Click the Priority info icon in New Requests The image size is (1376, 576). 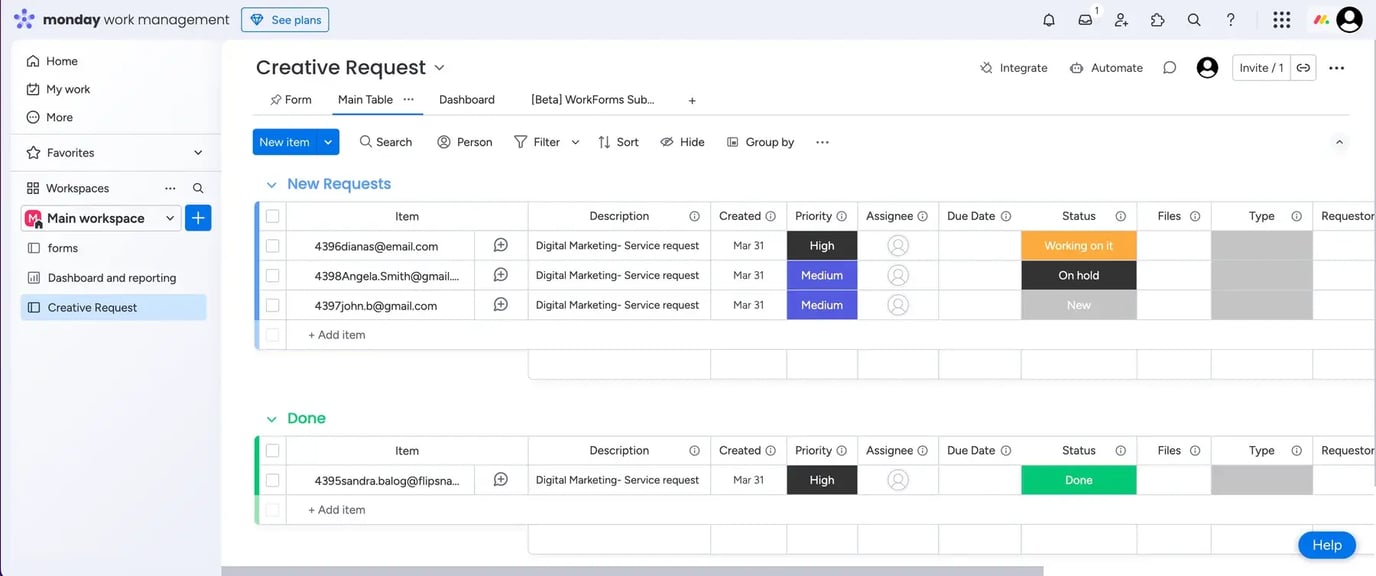point(842,216)
